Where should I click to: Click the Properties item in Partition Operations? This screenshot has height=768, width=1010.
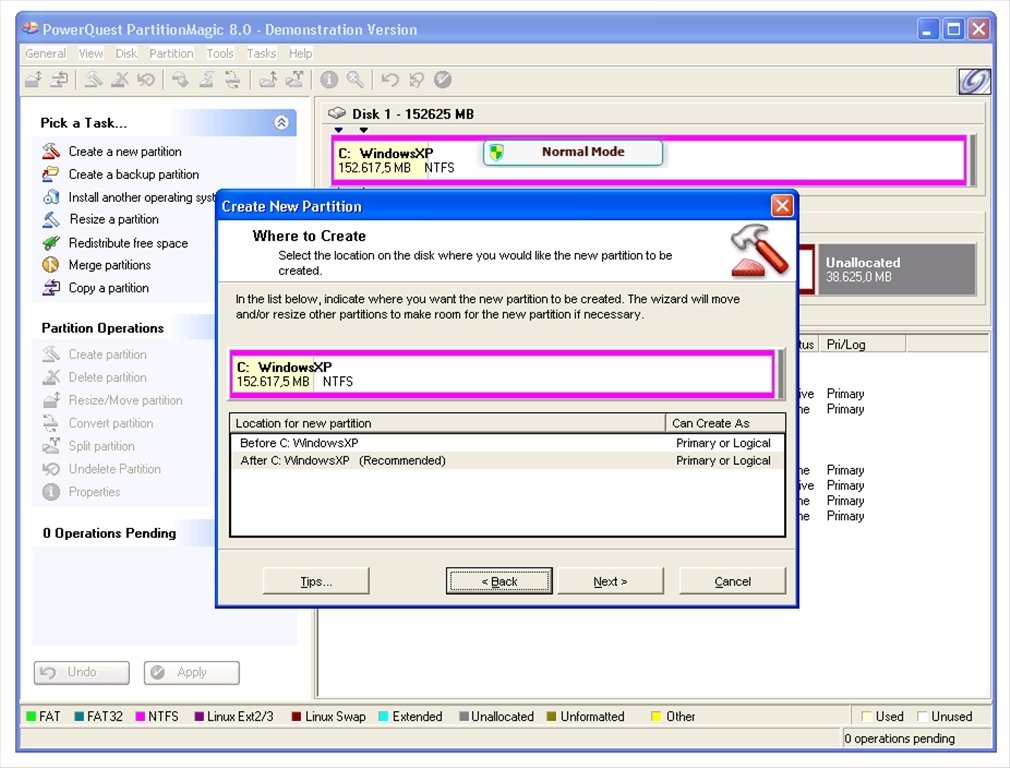(94, 492)
